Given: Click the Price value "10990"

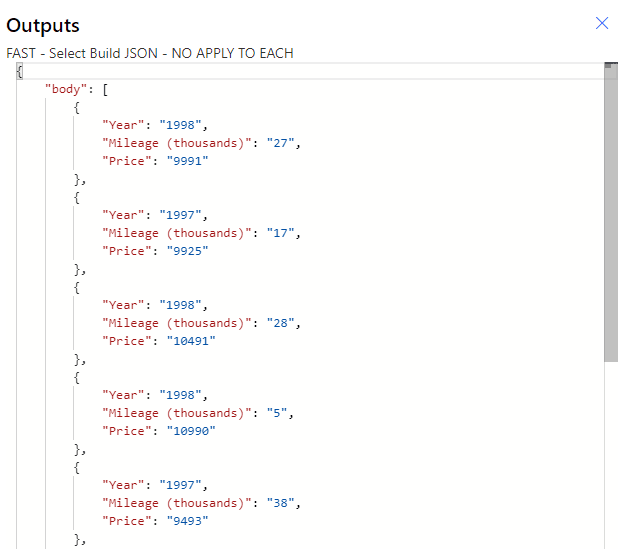Looking at the screenshot, I should pyautogui.click(x=187, y=431).
